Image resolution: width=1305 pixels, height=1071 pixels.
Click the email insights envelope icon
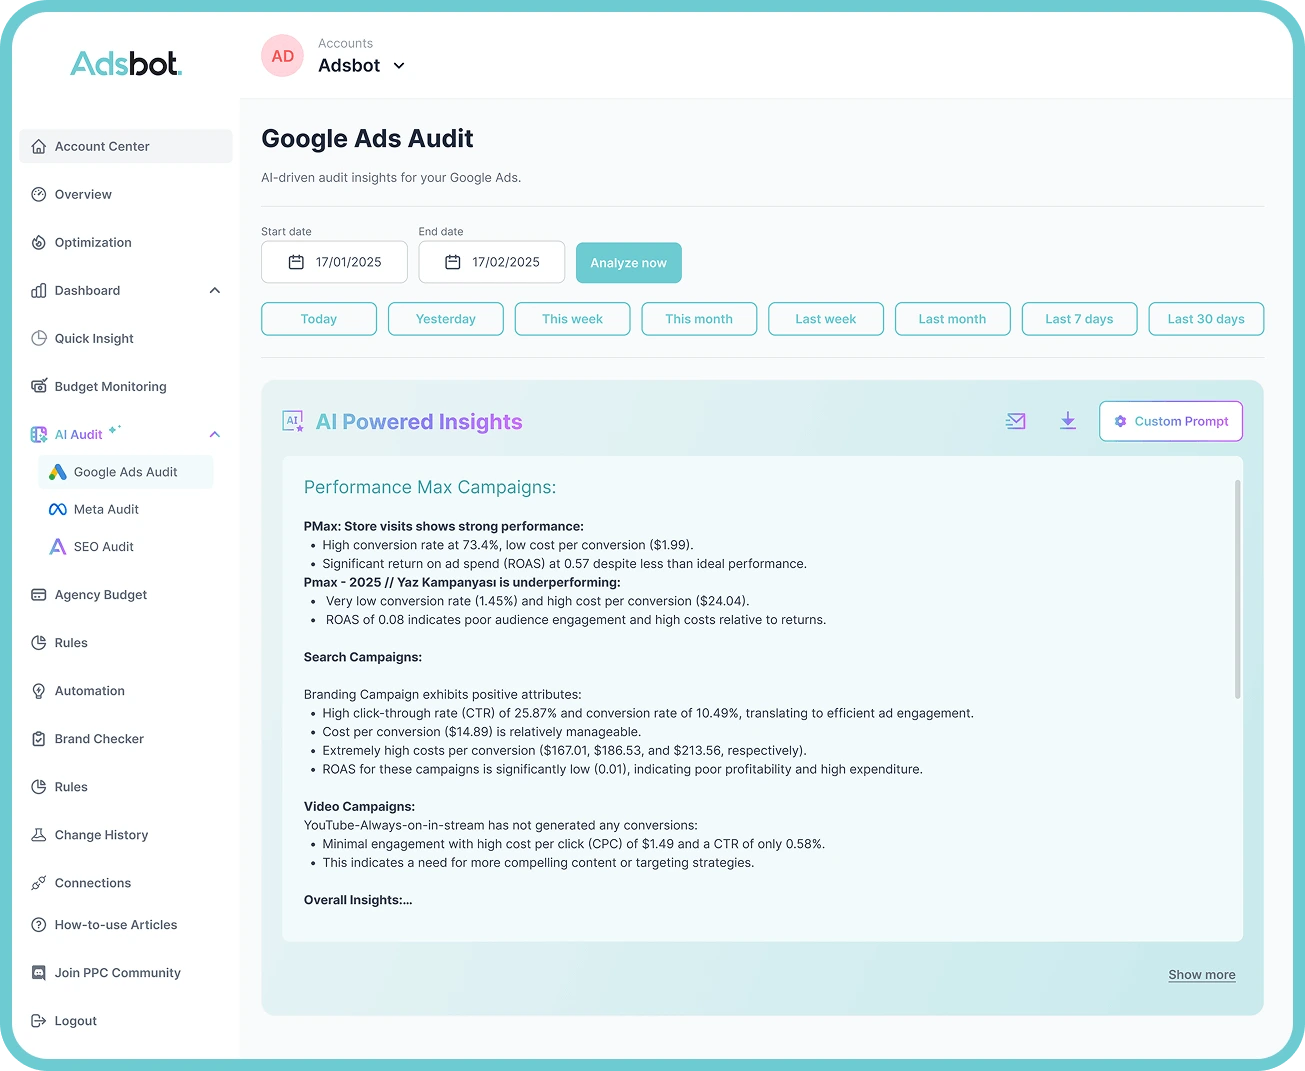tap(1016, 421)
